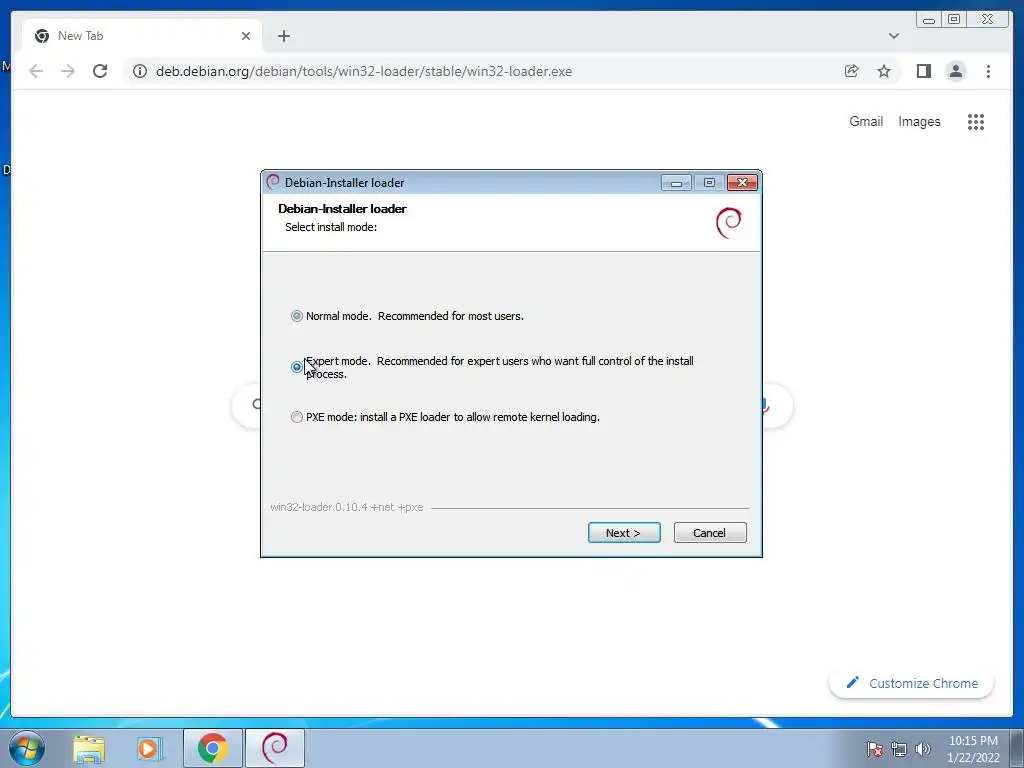The width and height of the screenshot is (1024, 768).
Task: Close the New Tab tab
Action: point(246,36)
